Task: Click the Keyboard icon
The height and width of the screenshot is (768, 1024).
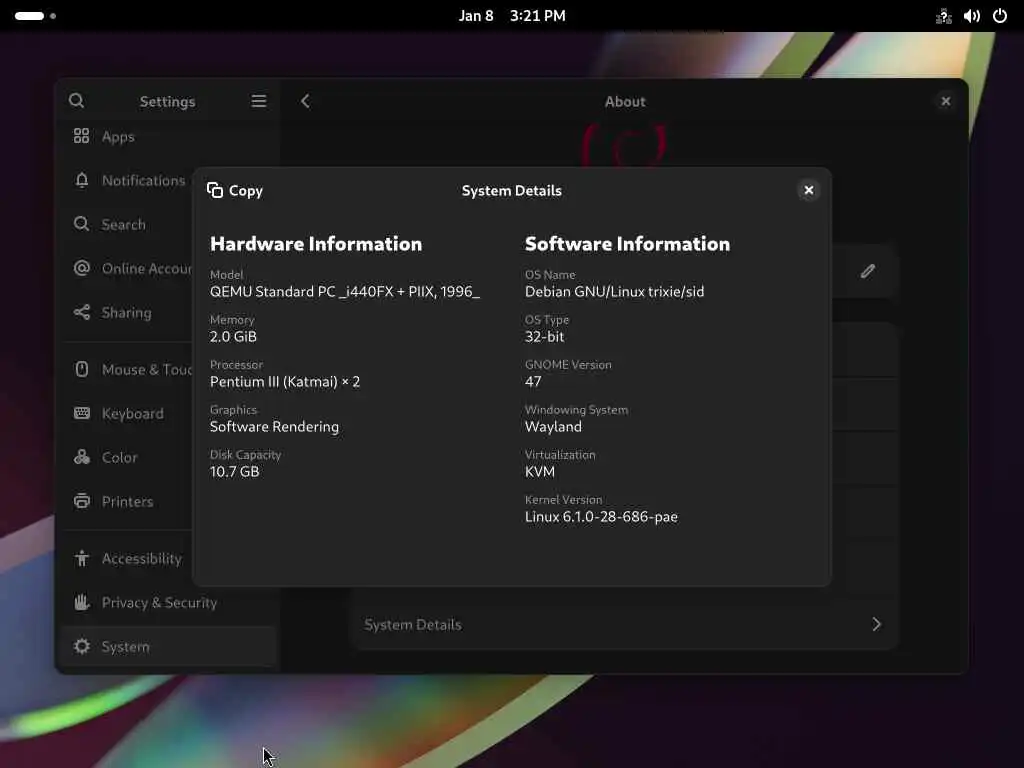Action: 82,413
